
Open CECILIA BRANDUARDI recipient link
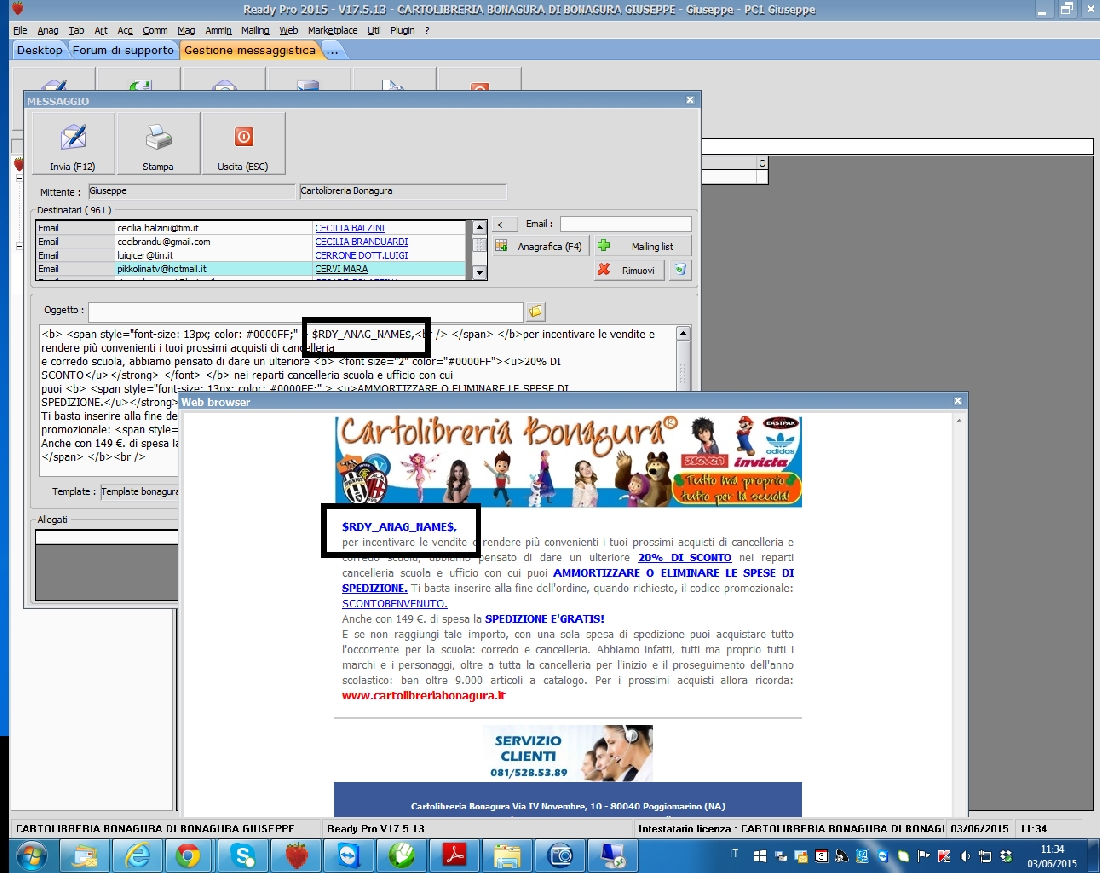[x=361, y=241]
